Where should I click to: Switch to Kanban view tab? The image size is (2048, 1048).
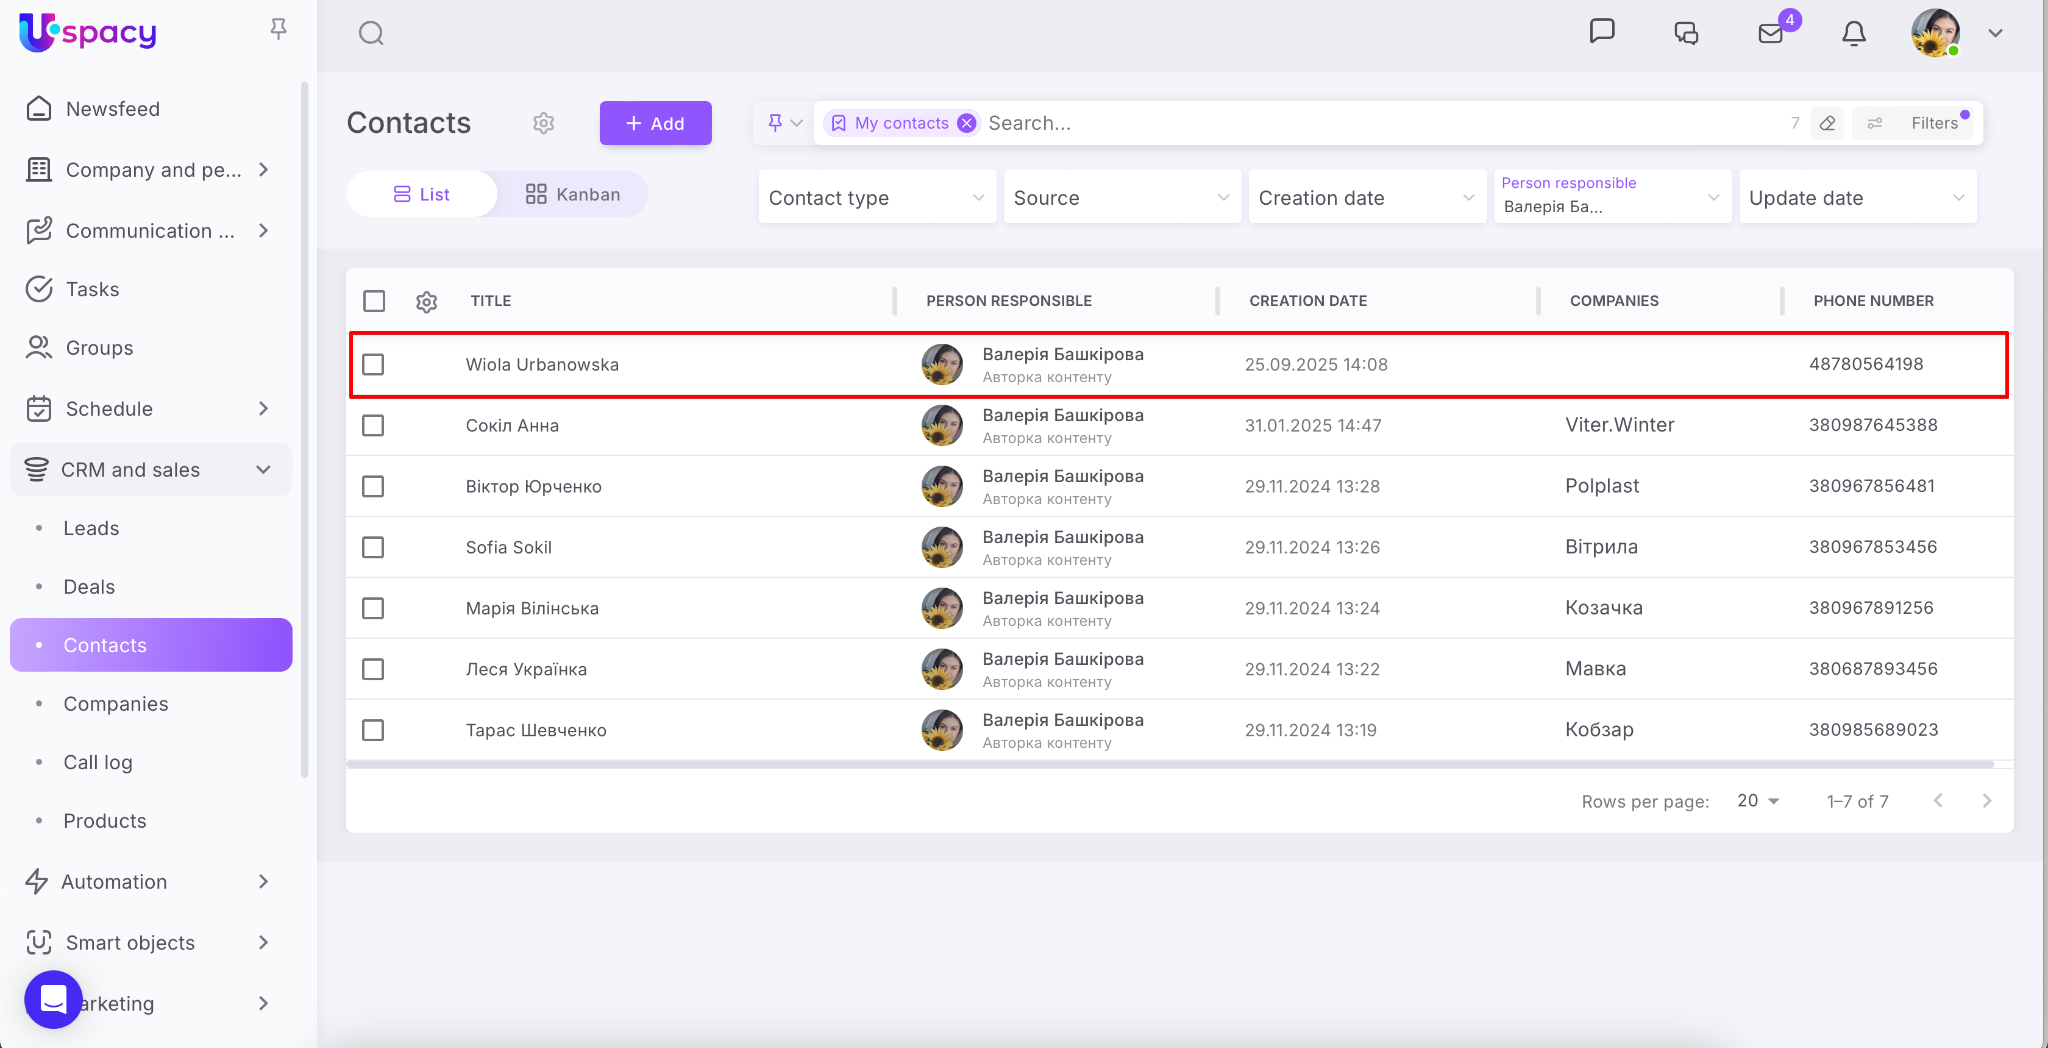[573, 194]
